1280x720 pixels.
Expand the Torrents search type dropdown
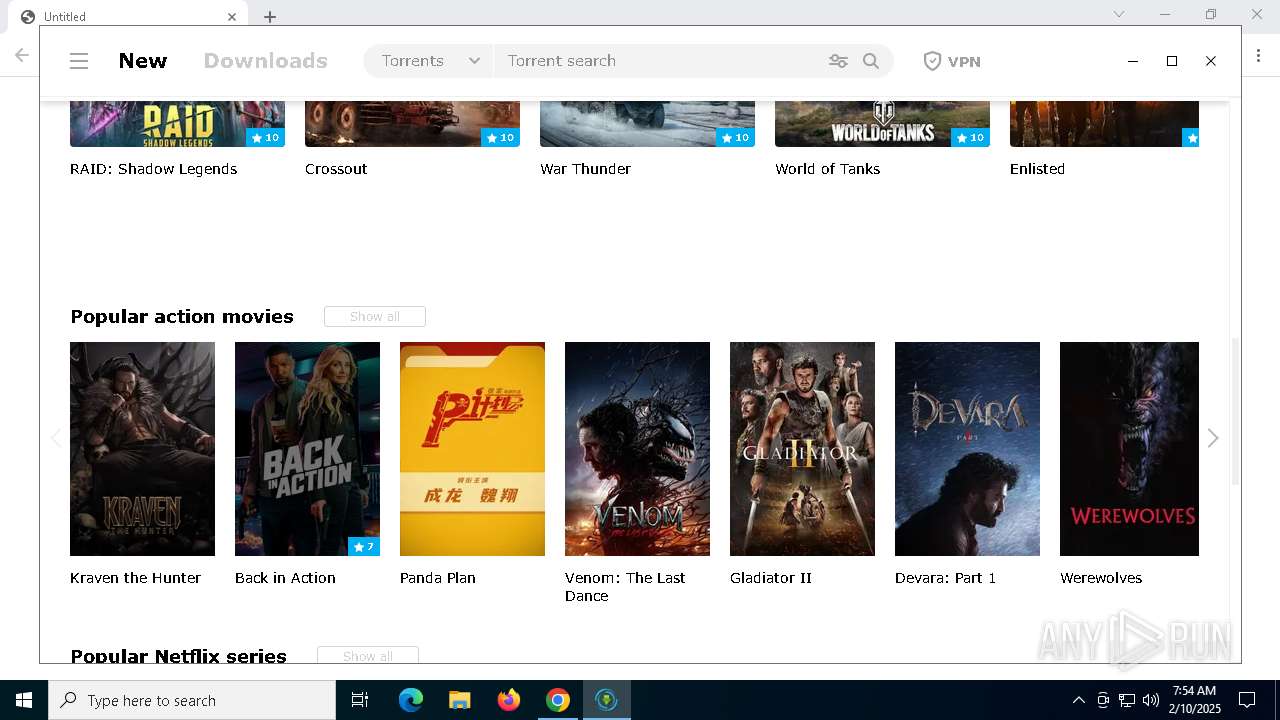(429, 61)
